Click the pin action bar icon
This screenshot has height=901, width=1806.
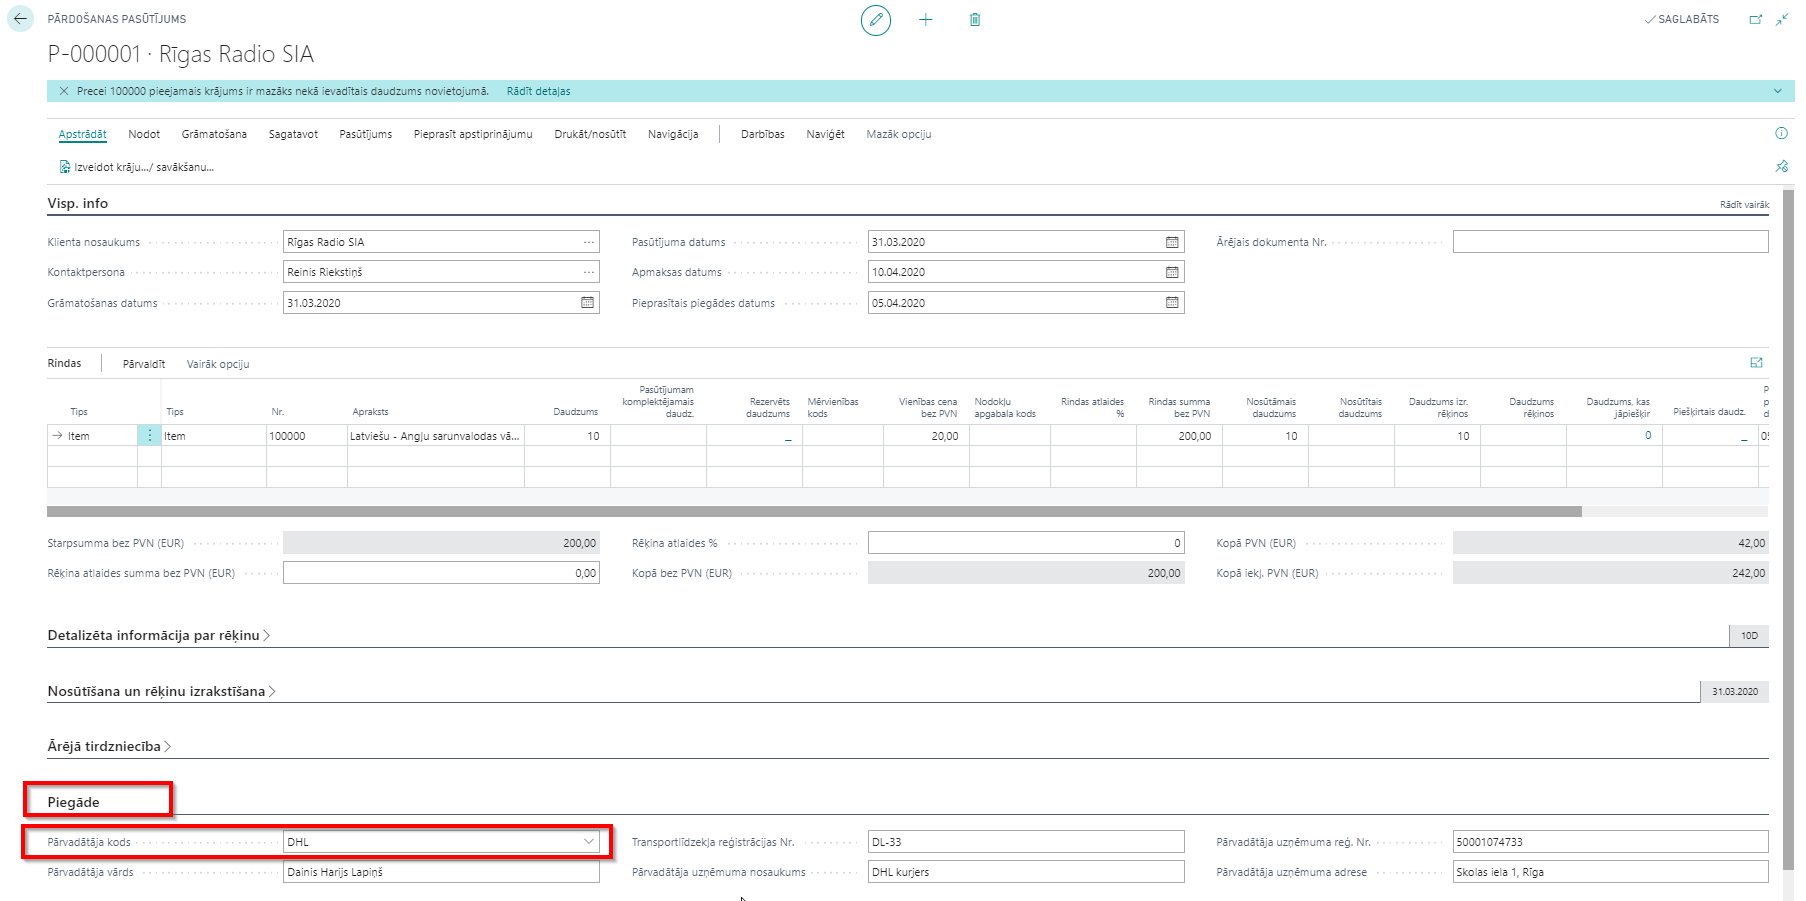1781,166
